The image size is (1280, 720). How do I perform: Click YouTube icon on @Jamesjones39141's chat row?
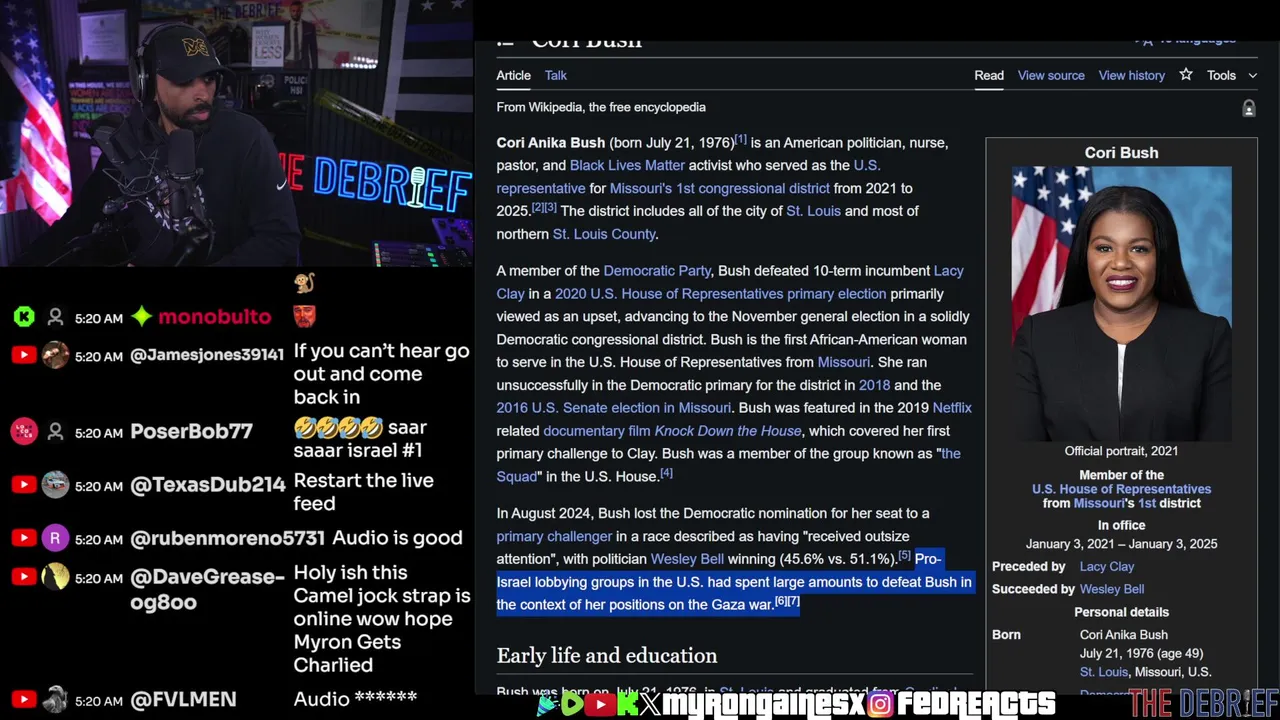coord(24,355)
